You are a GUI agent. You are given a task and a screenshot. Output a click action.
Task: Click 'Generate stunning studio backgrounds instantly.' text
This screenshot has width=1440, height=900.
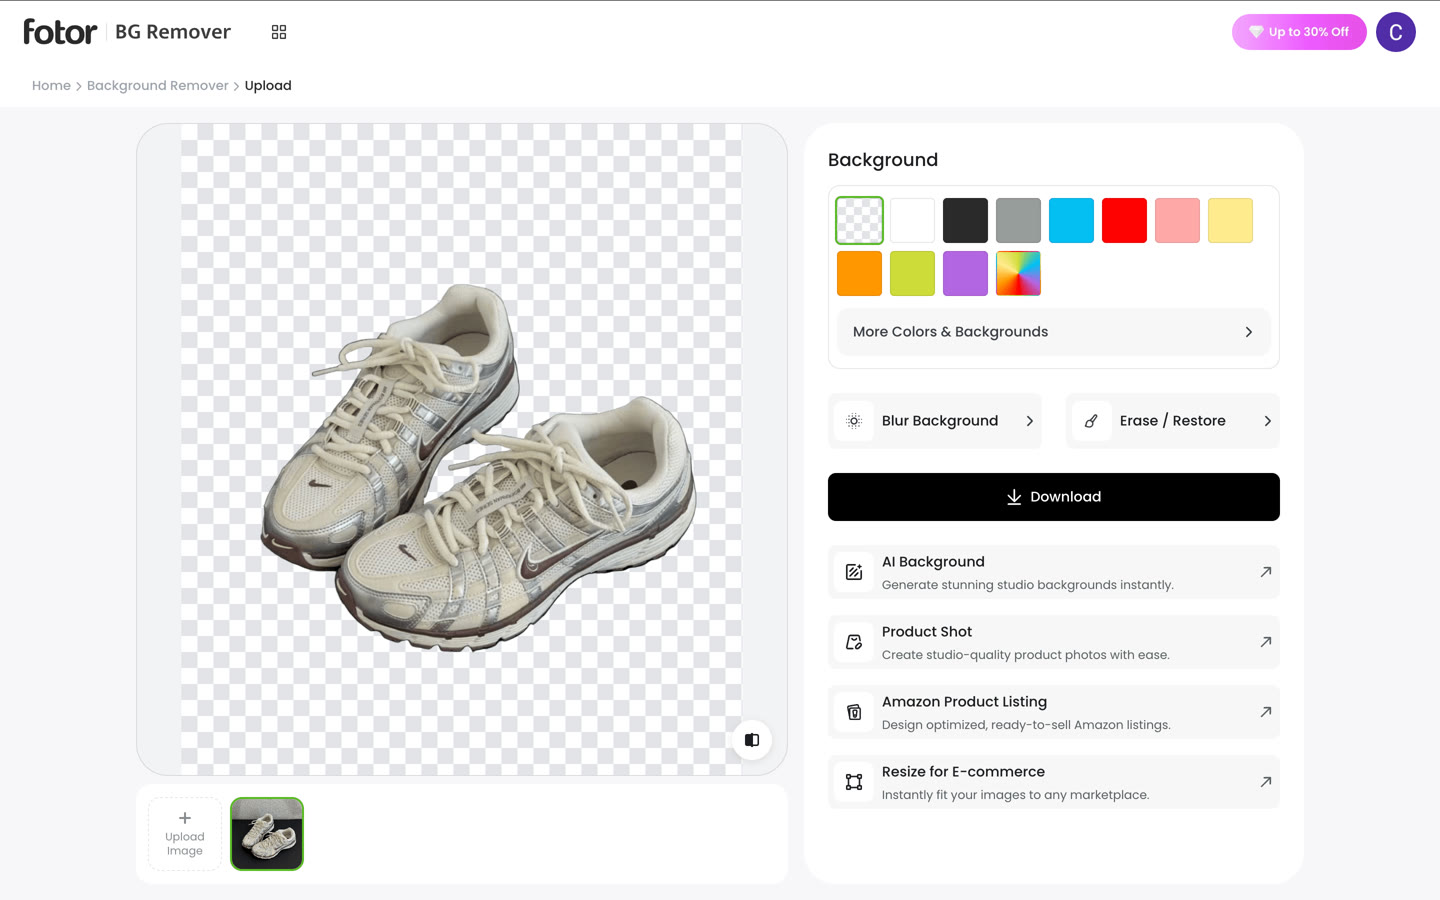[x=1028, y=585]
